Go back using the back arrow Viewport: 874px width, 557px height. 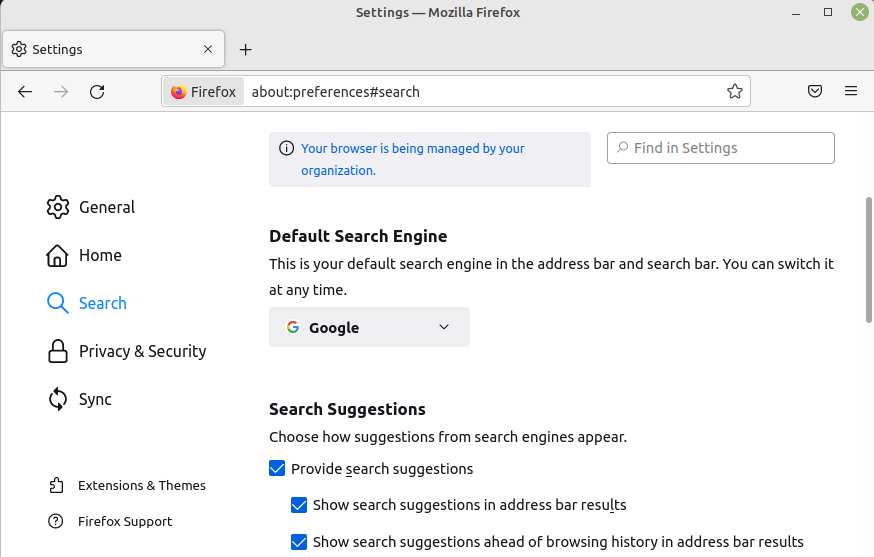(25, 92)
